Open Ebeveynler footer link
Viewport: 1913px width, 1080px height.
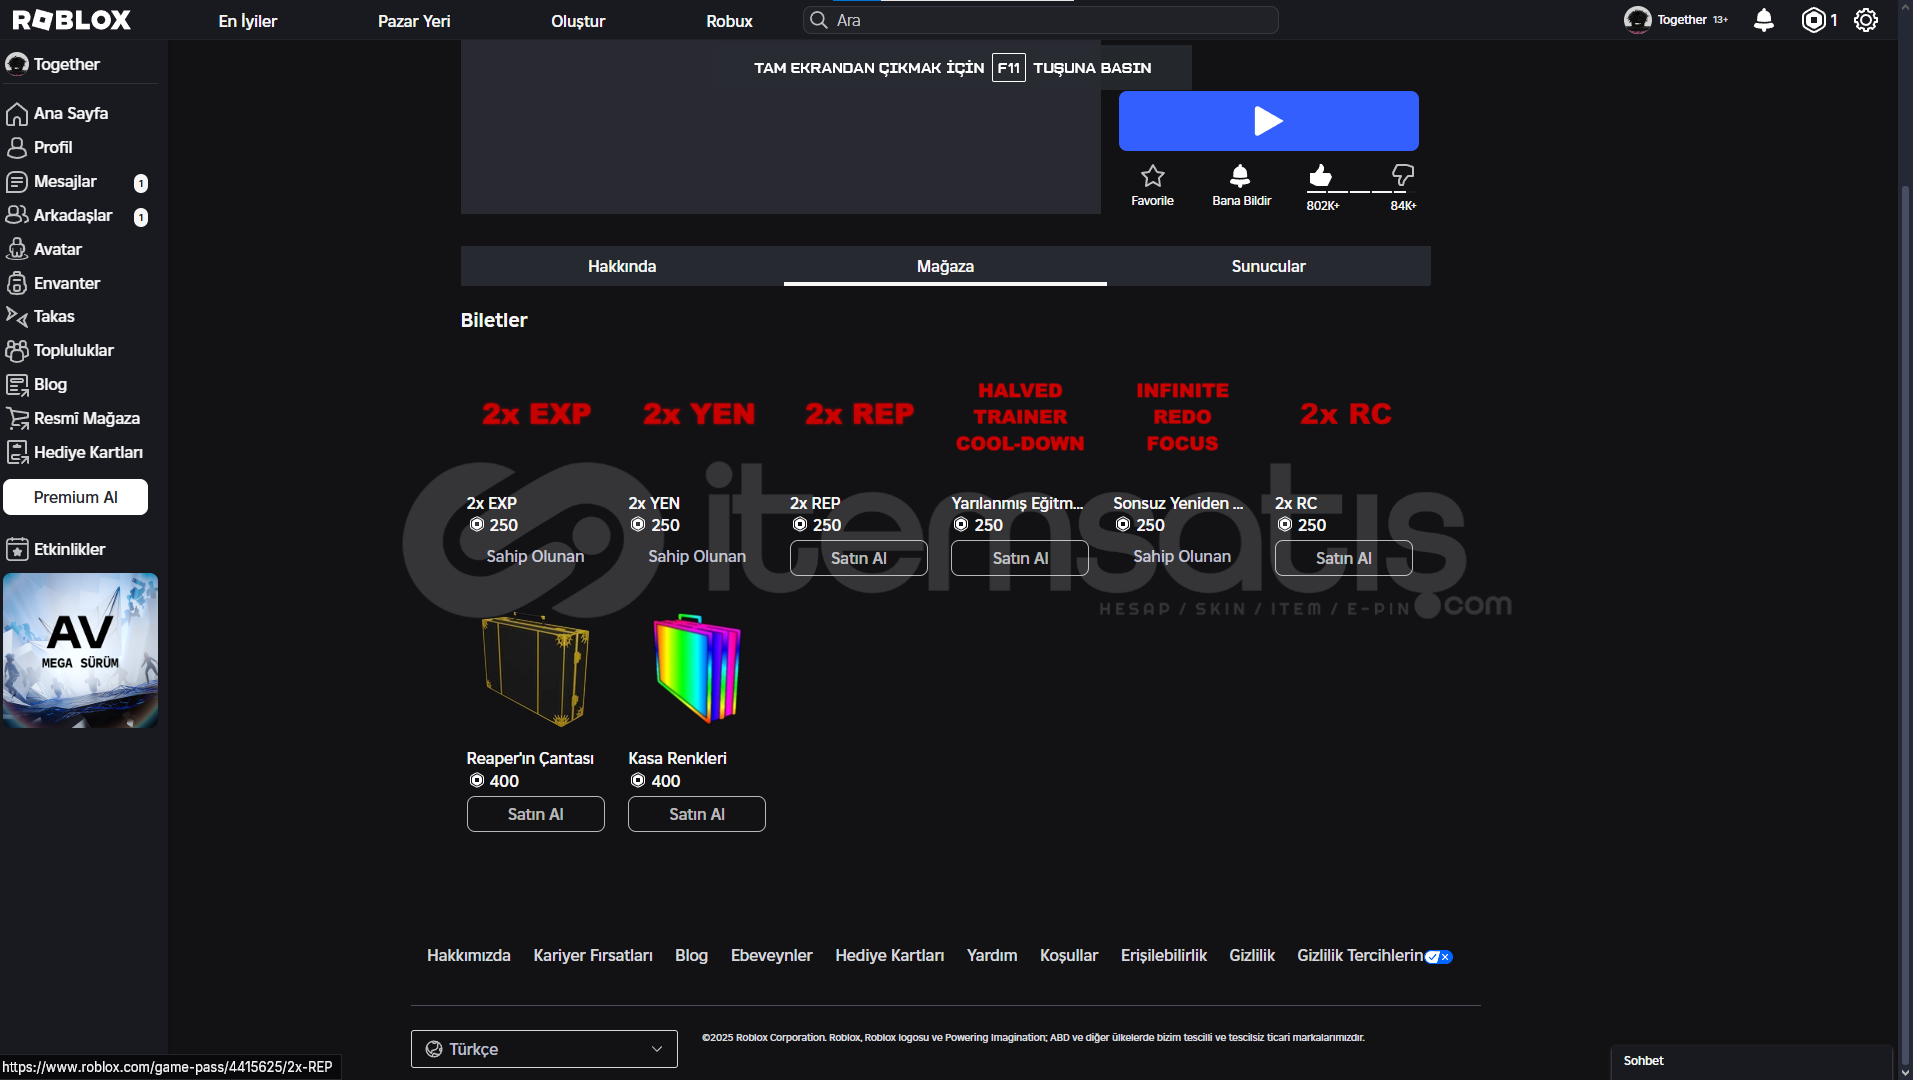[x=771, y=956]
